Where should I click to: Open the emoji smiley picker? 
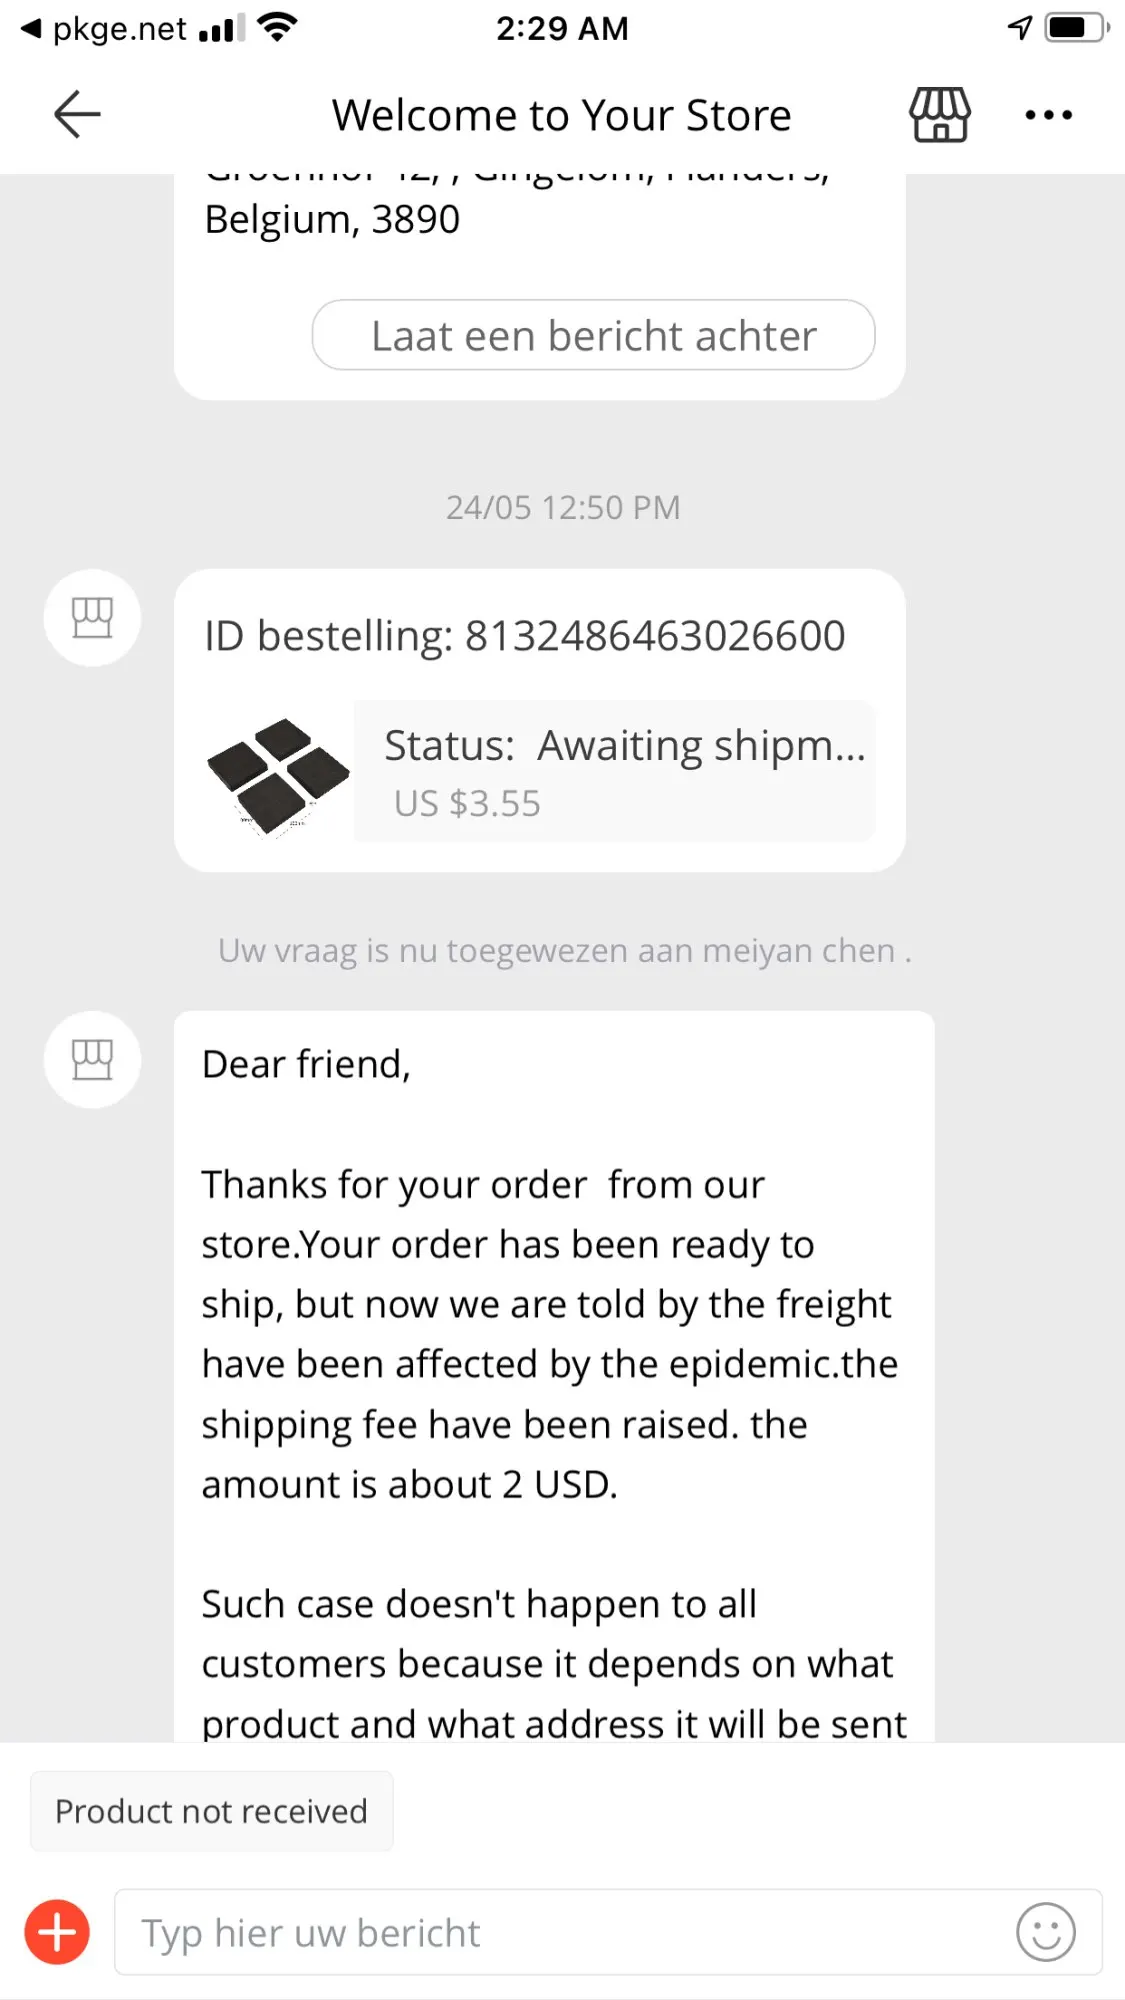click(1046, 1932)
